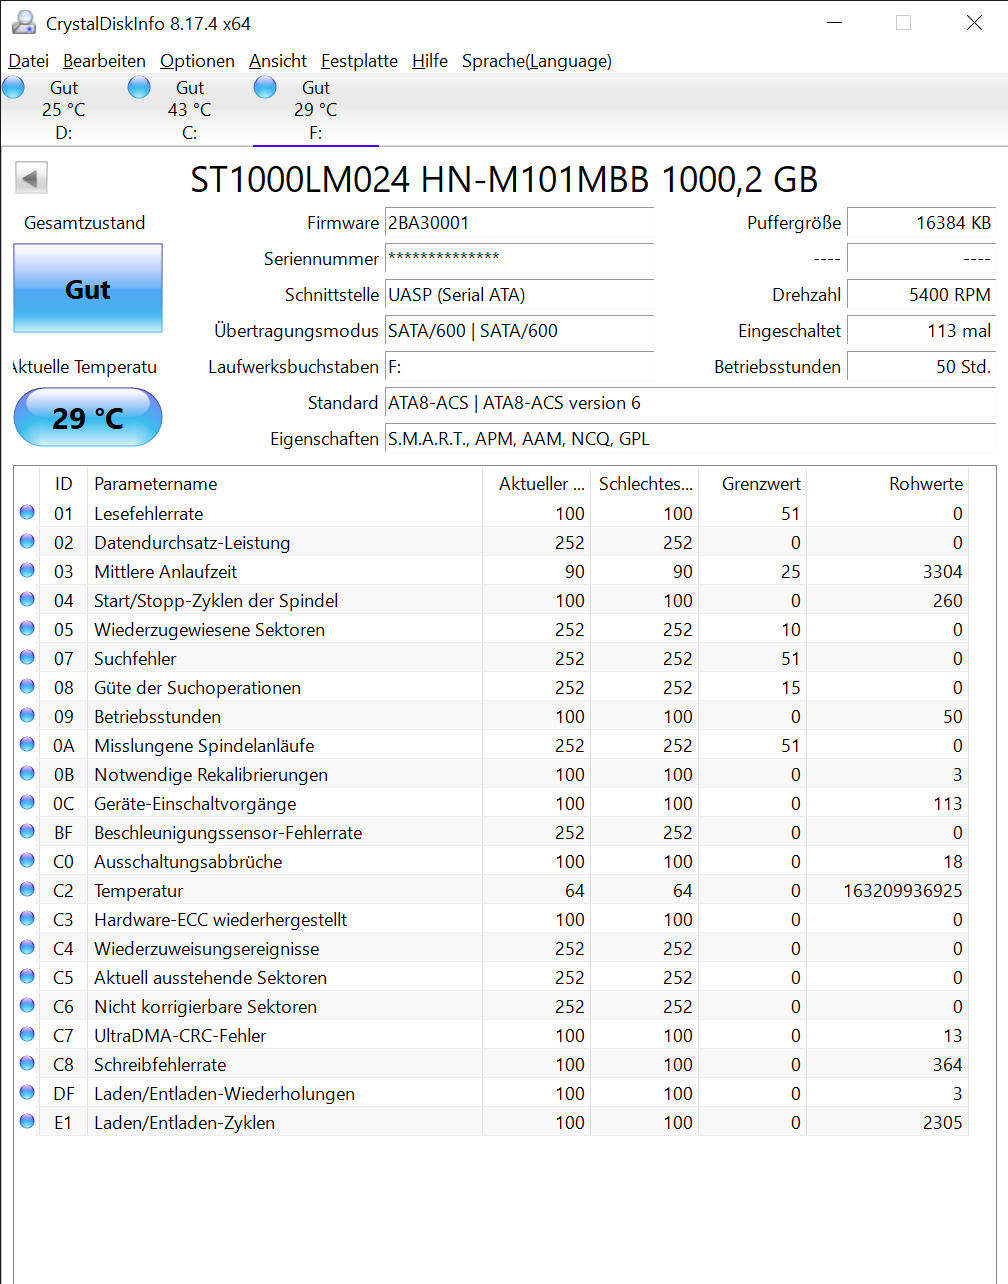Screen dimensions: 1008x1284
Task: Open the Hilfe menu
Action: point(430,61)
